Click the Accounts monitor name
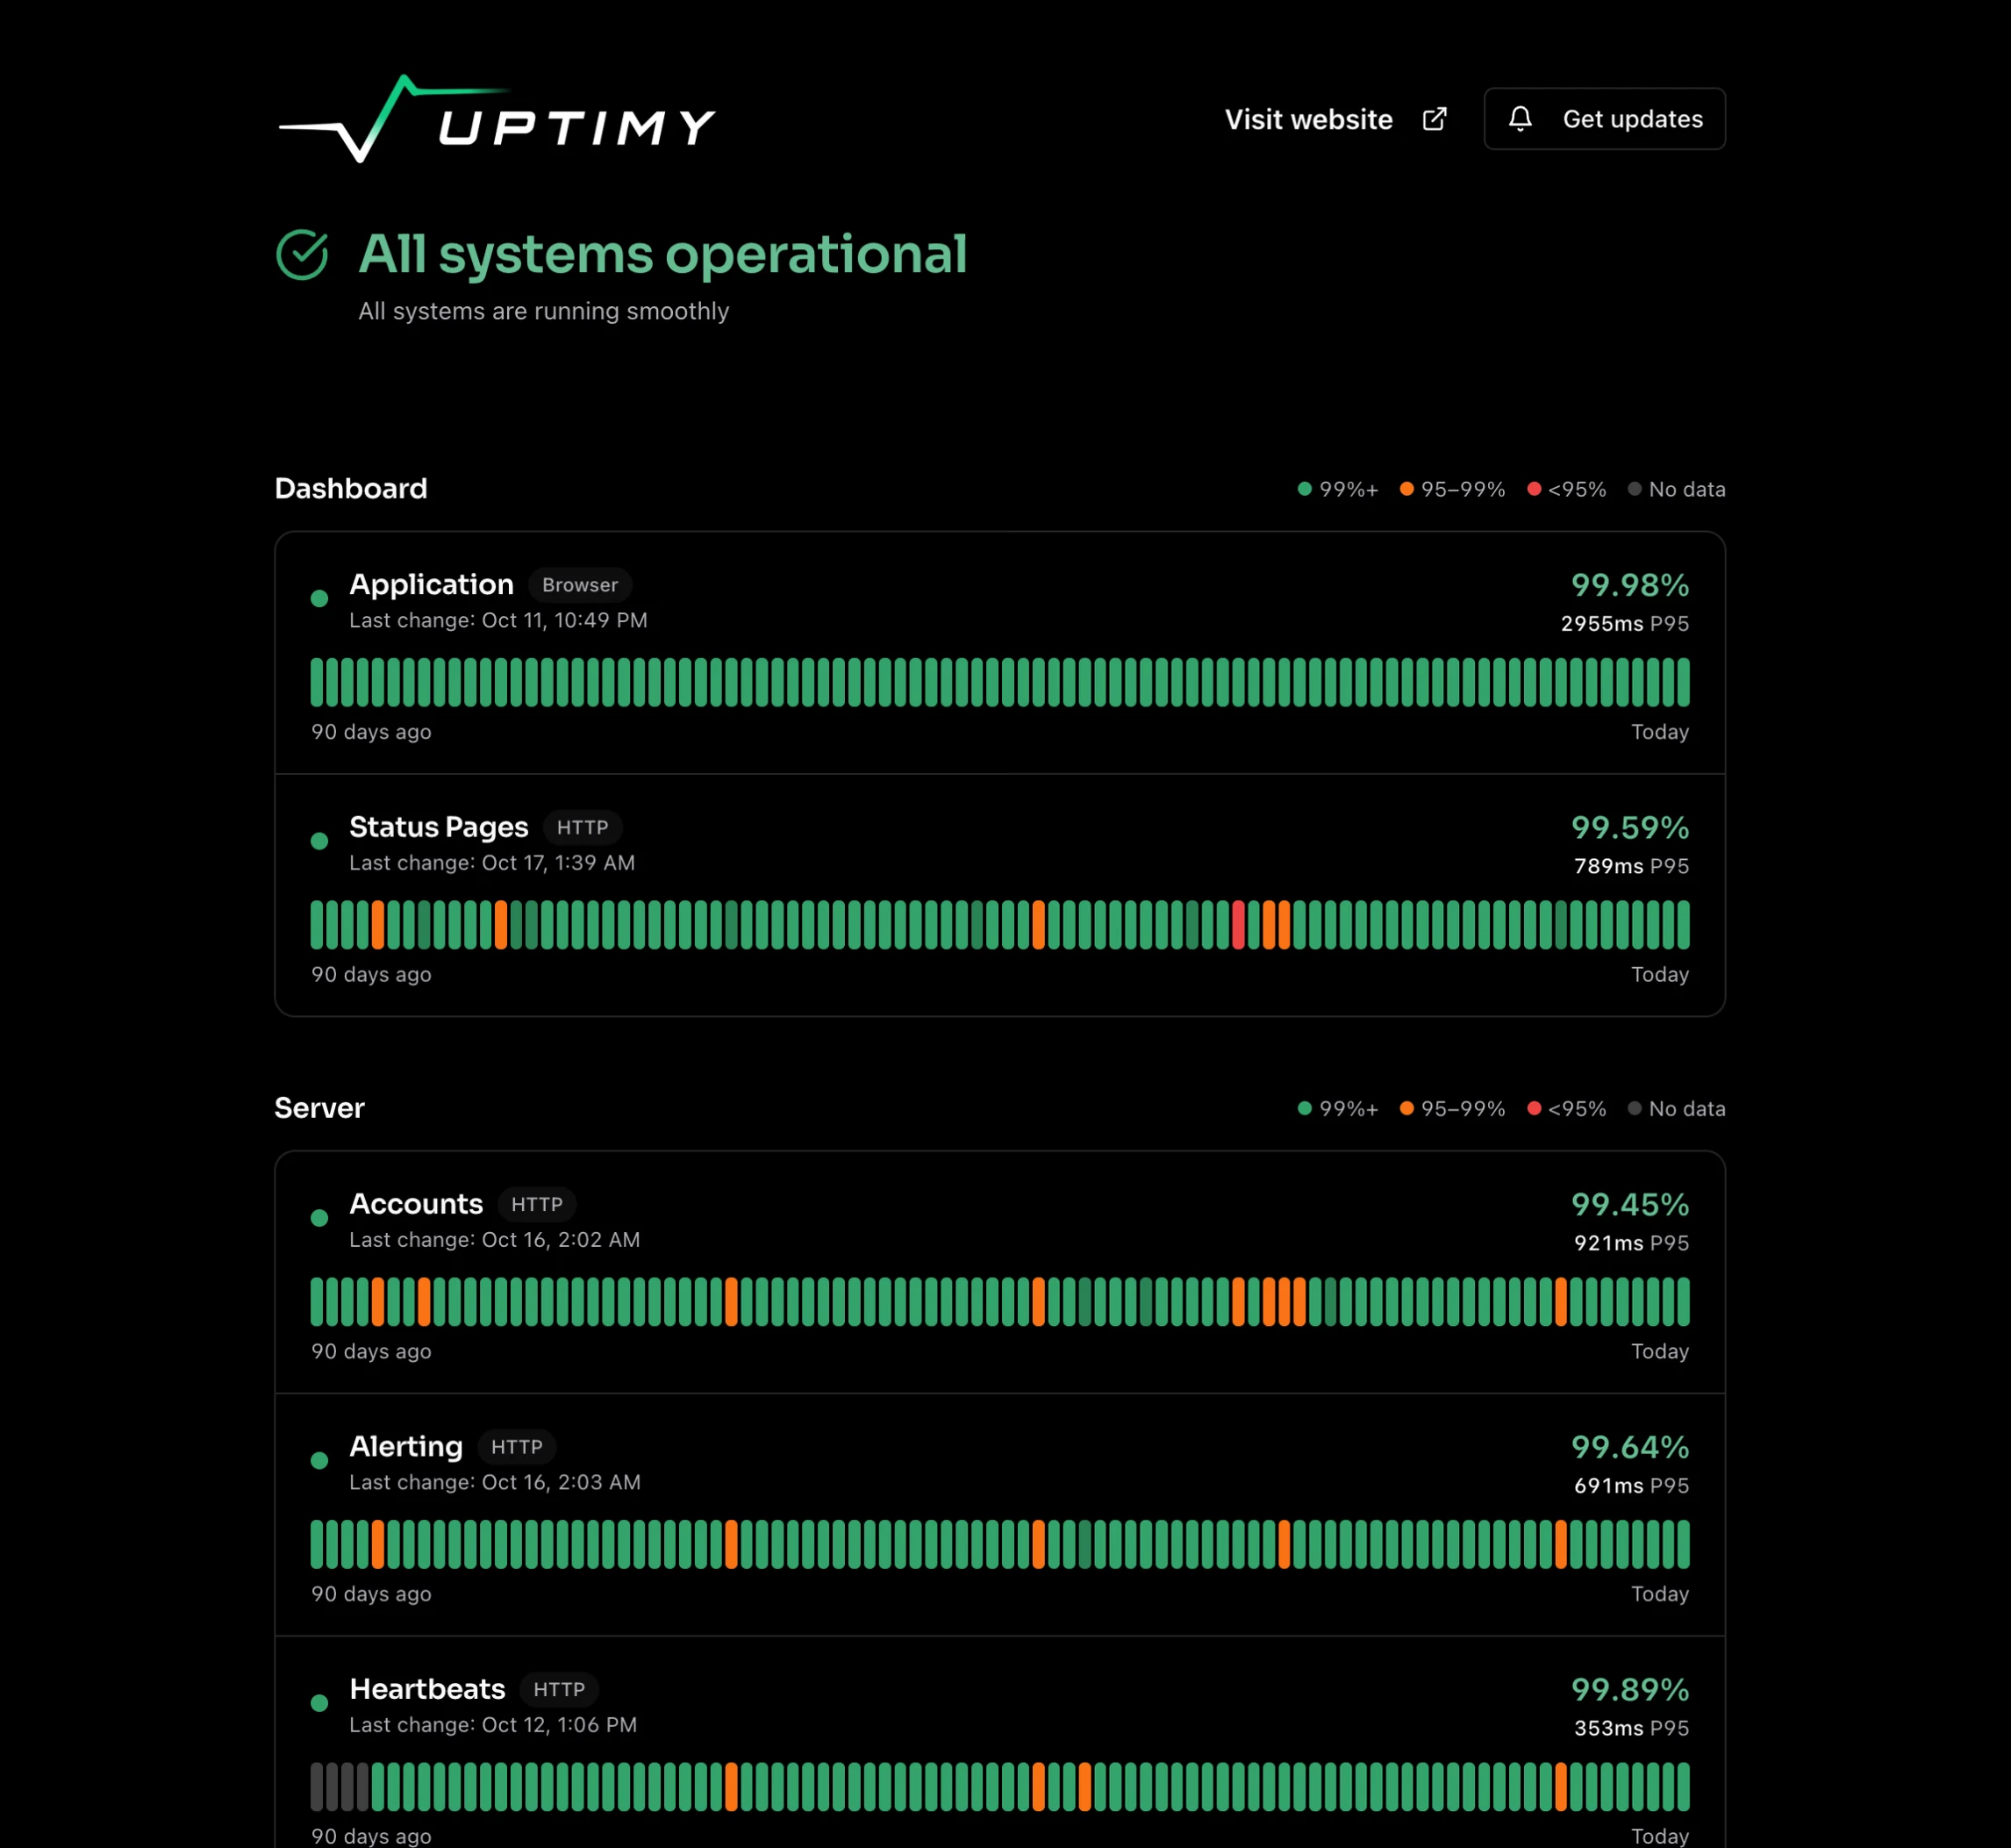The height and width of the screenshot is (1848, 2011). (416, 1204)
